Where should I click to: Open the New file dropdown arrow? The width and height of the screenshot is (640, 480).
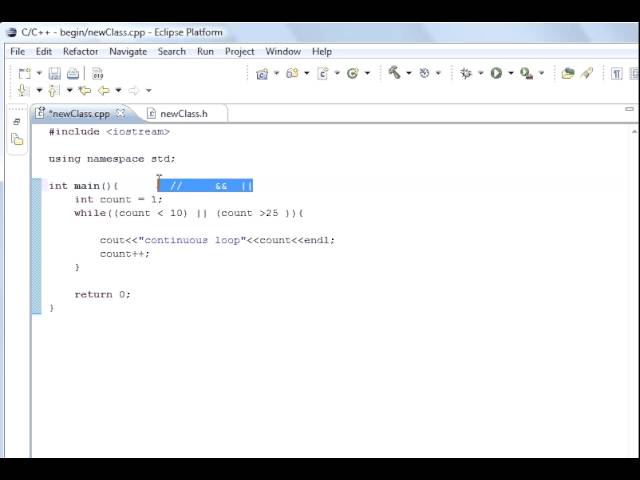[39, 73]
